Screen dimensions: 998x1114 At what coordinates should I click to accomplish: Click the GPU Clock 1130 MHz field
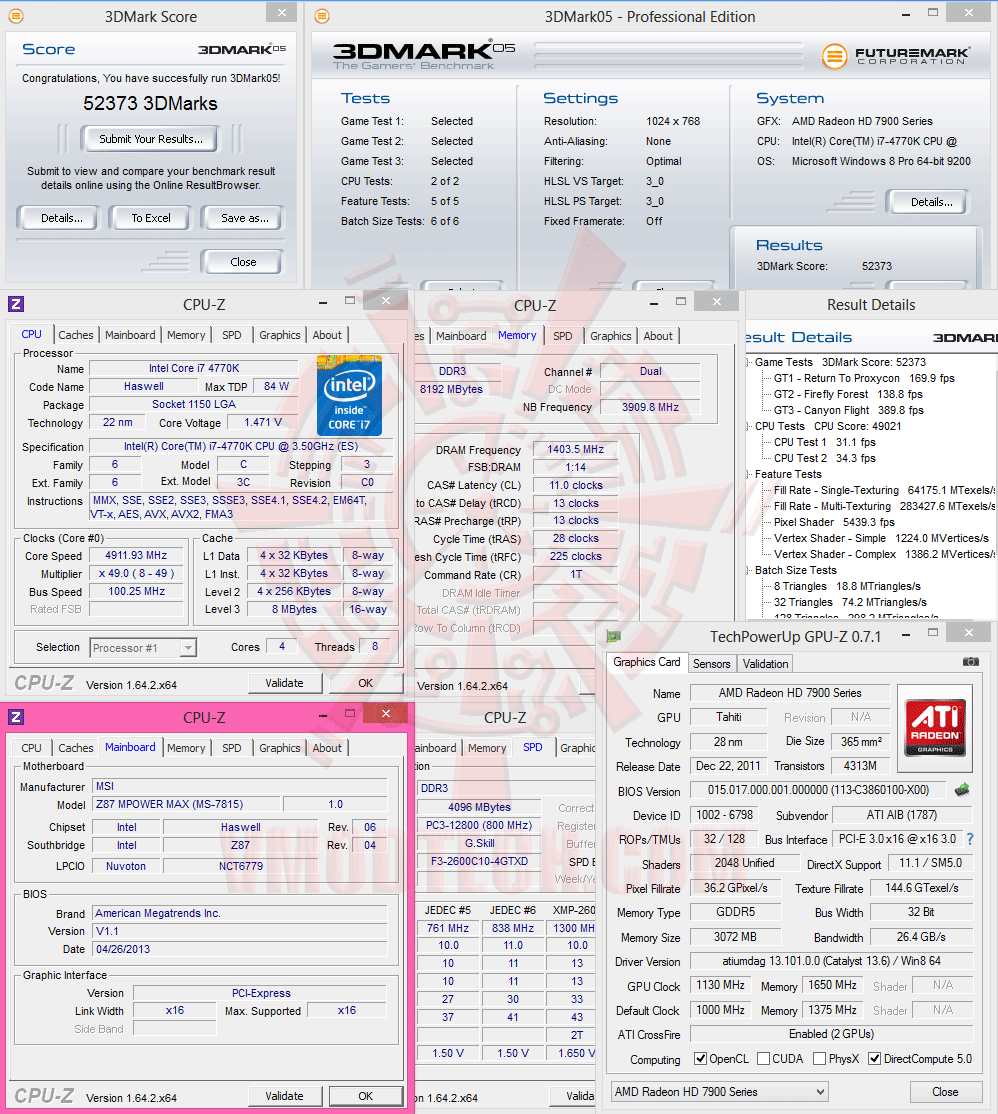coord(720,985)
